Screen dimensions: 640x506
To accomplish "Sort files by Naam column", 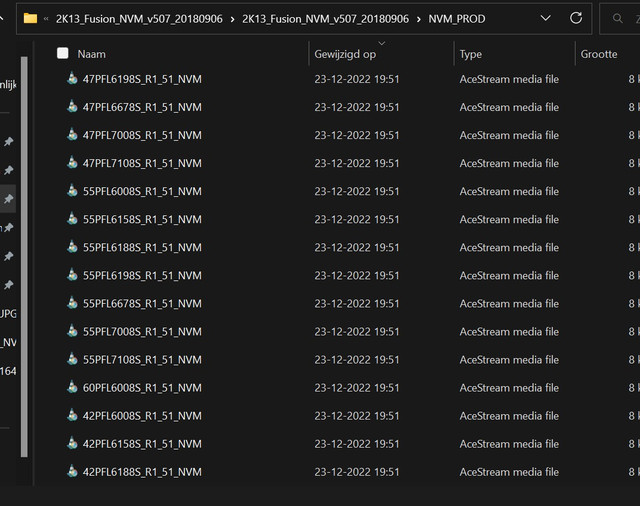I will point(91,54).
